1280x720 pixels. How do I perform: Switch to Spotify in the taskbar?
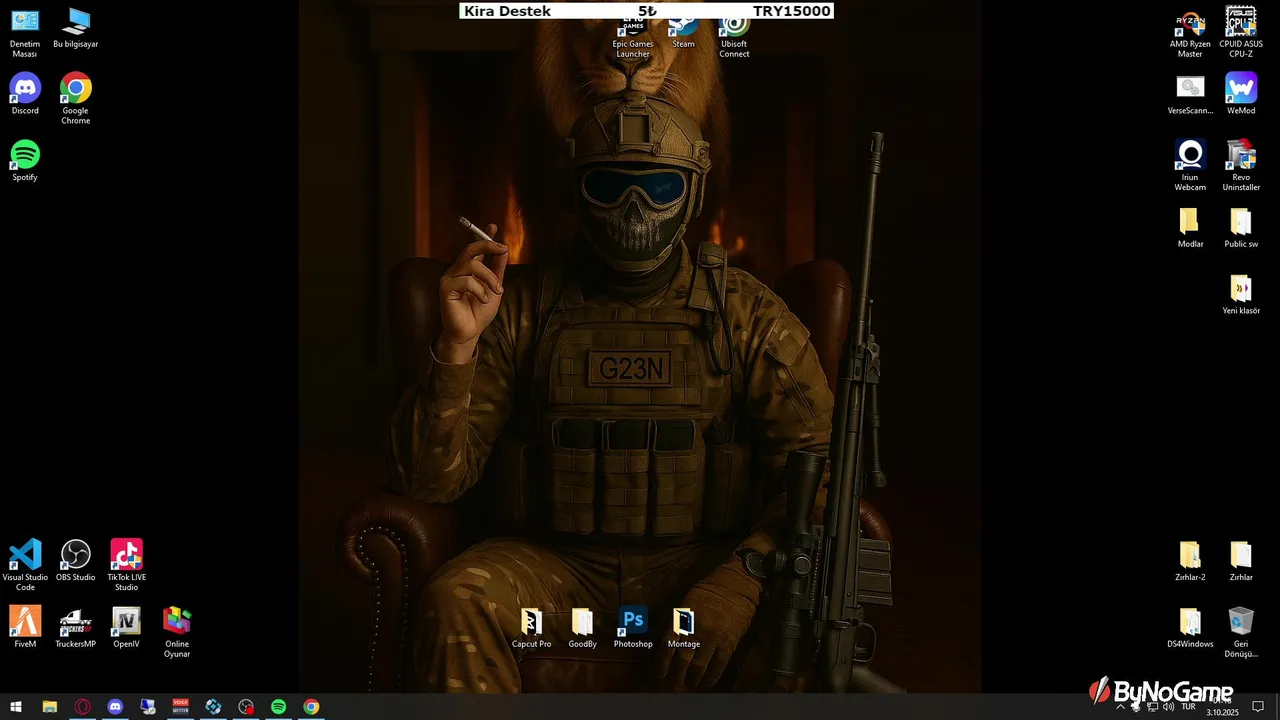[x=279, y=707]
